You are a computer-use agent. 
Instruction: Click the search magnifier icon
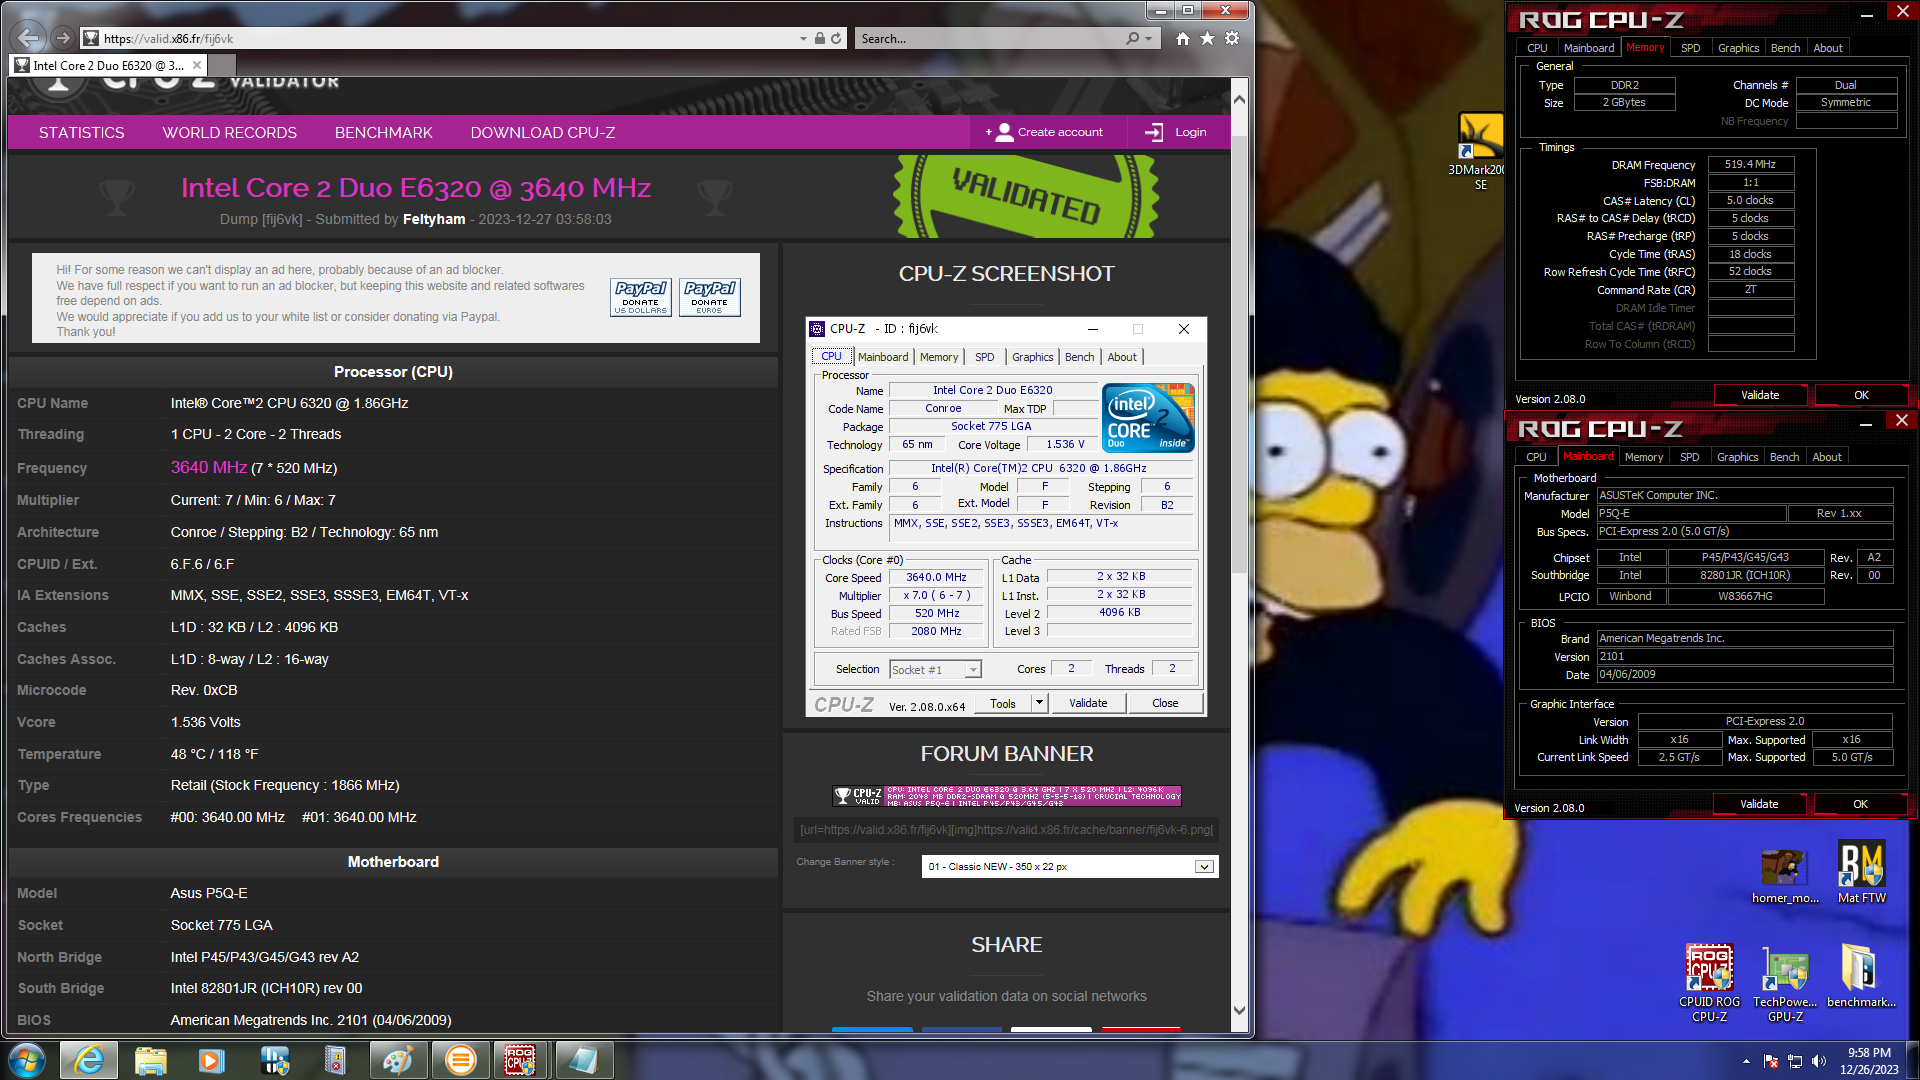[1132, 38]
